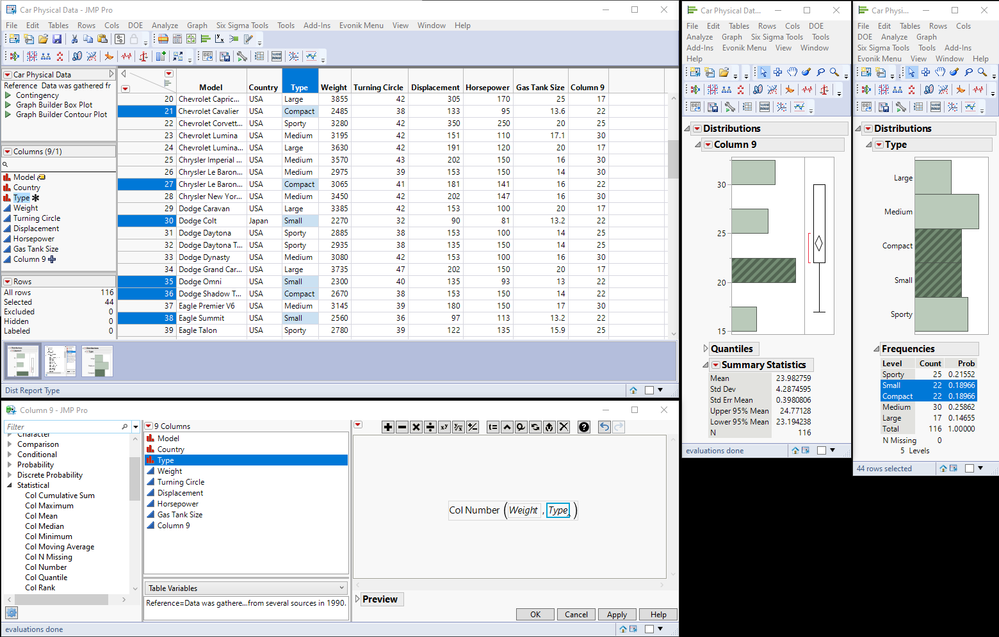Toggle checkbox in Type window status bar
Screen dimensions: 999x637
click(x=969, y=468)
